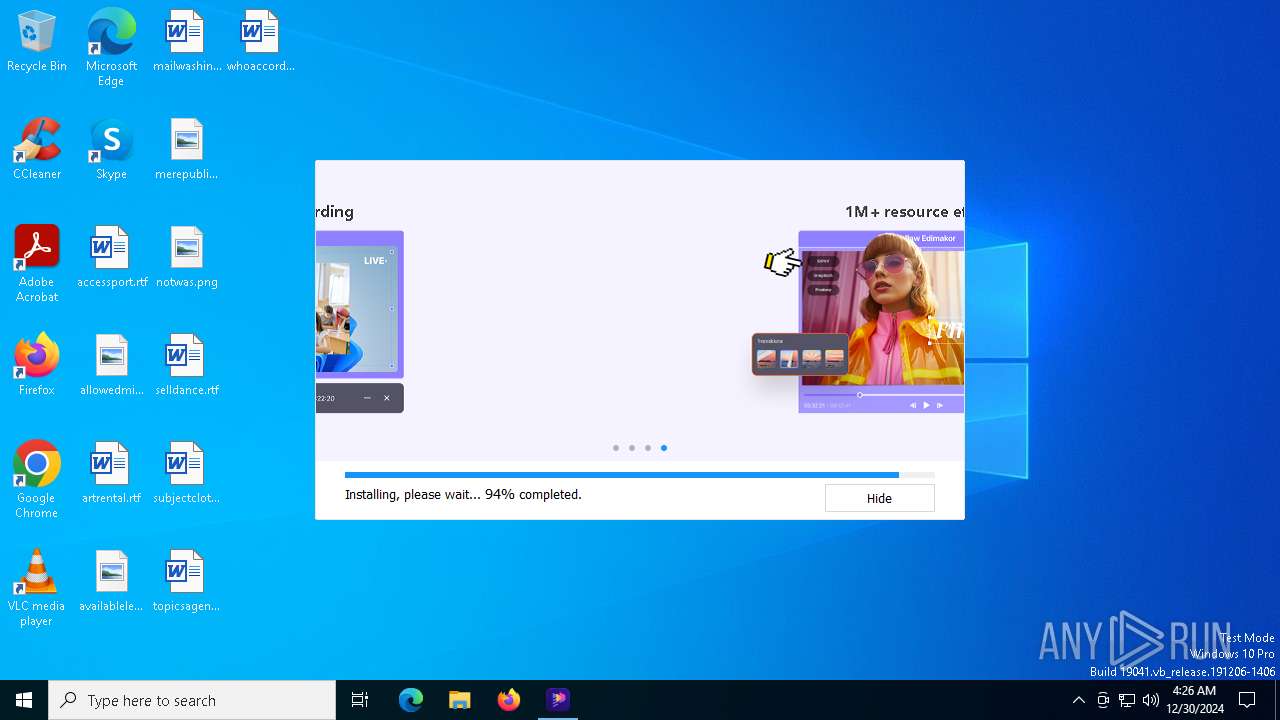Hide the installer window

[879, 498]
